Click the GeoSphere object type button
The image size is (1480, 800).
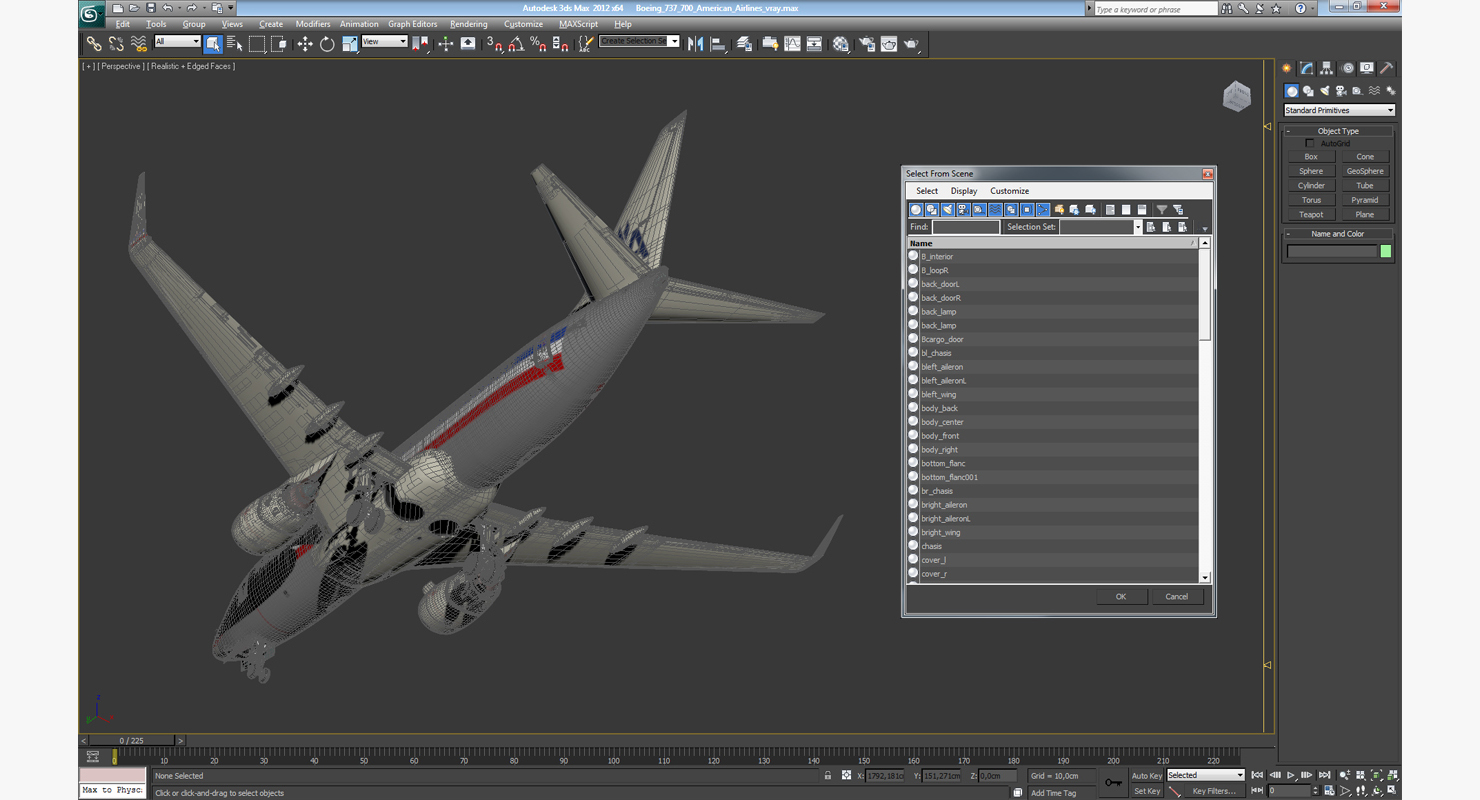coord(1365,171)
